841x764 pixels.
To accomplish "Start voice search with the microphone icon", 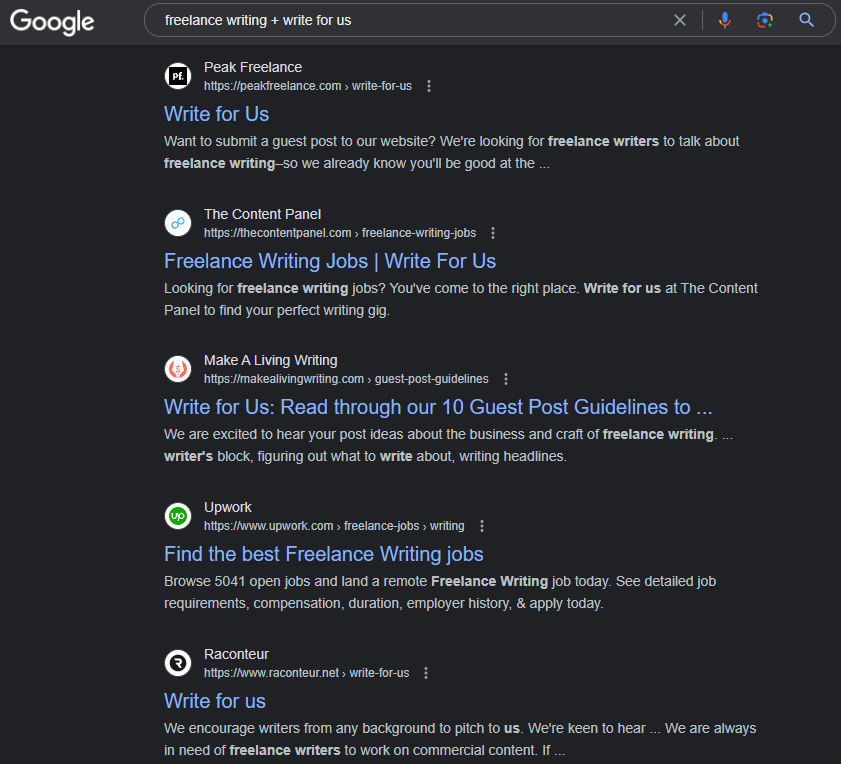I will pos(725,20).
